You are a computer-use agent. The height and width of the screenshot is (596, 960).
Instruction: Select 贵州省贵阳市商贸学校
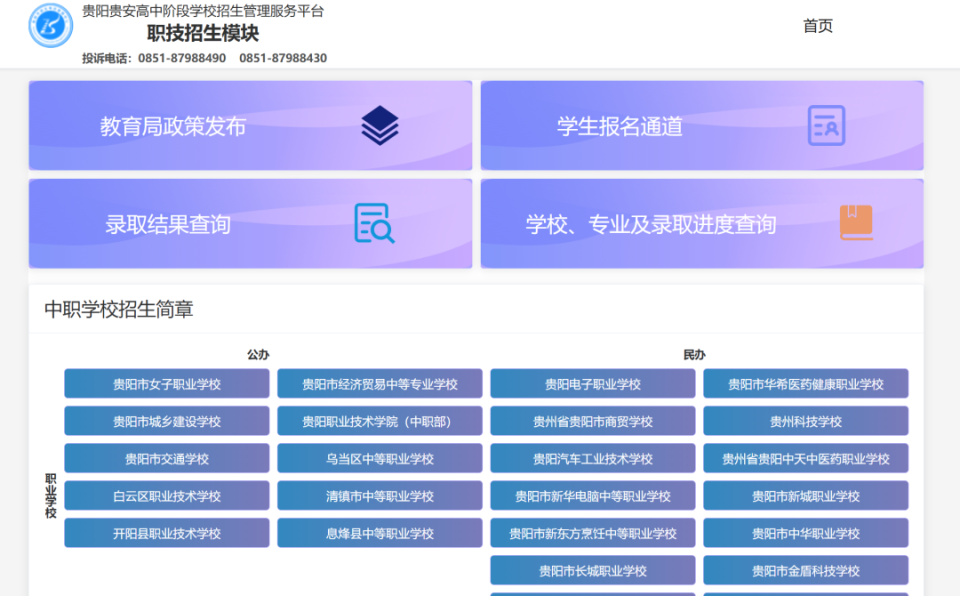593,421
